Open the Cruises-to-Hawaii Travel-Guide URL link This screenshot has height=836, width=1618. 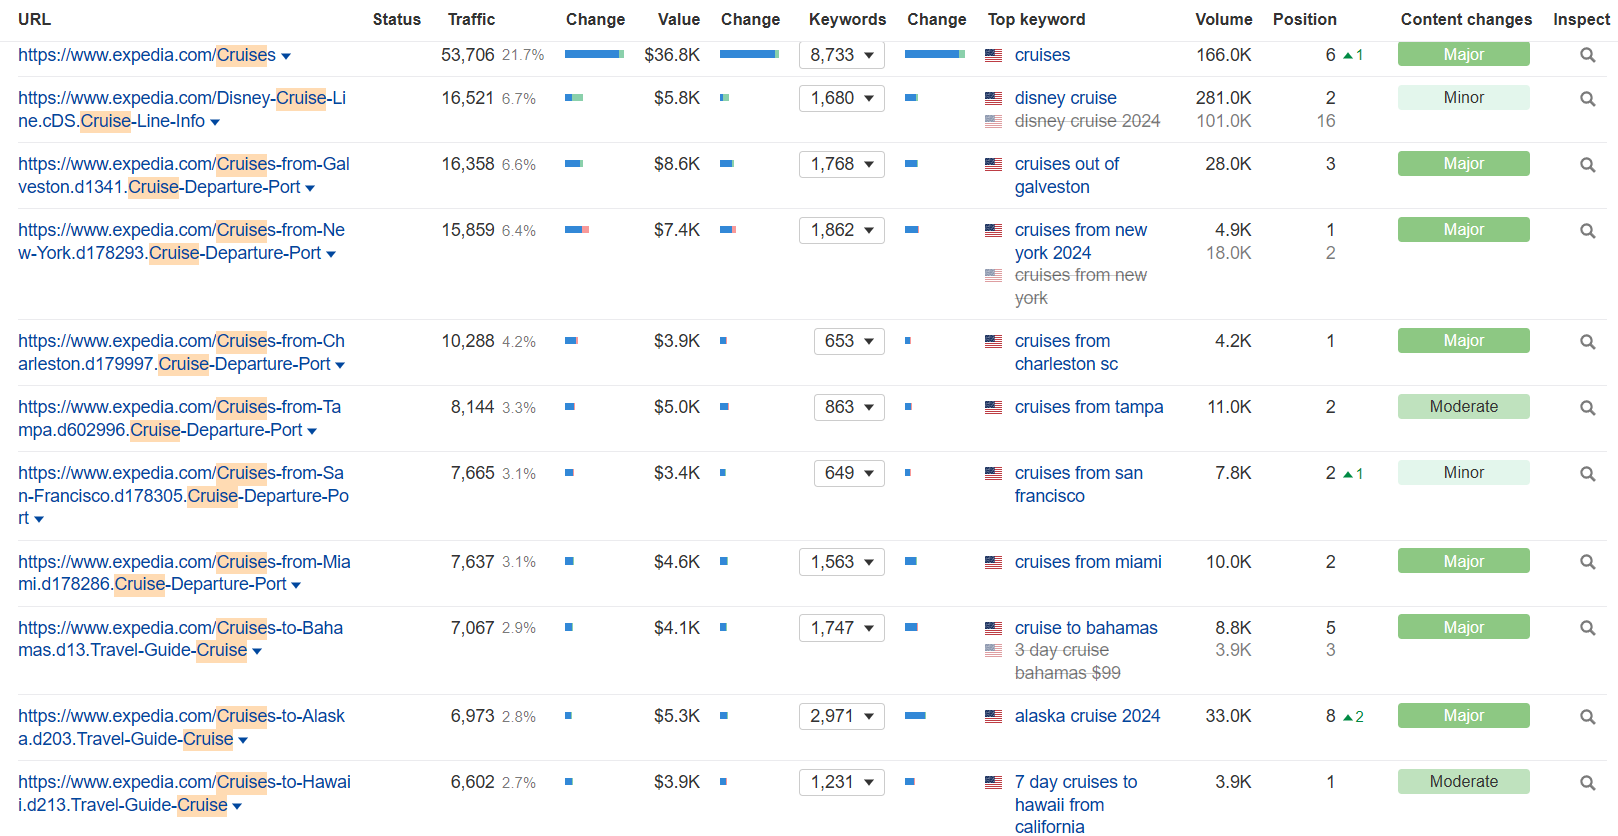pos(184,793)
